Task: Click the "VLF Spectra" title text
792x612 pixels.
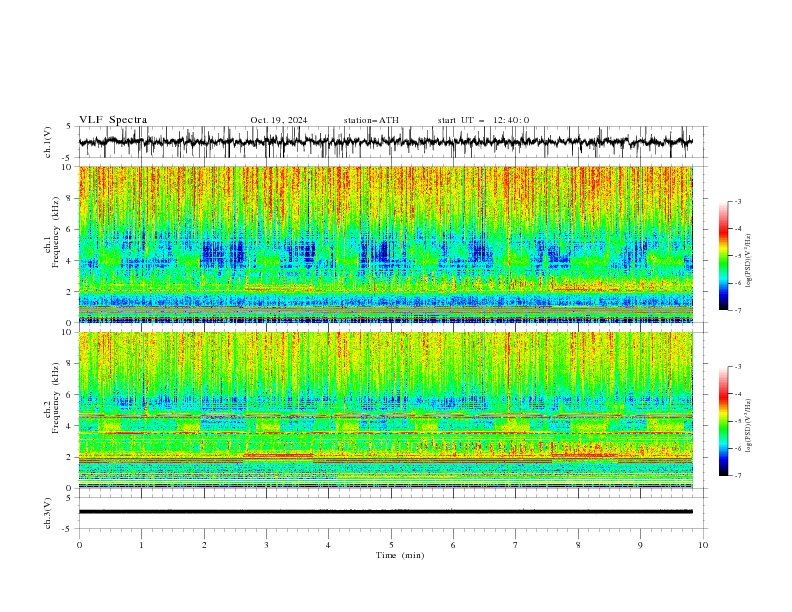Action: 113,120
